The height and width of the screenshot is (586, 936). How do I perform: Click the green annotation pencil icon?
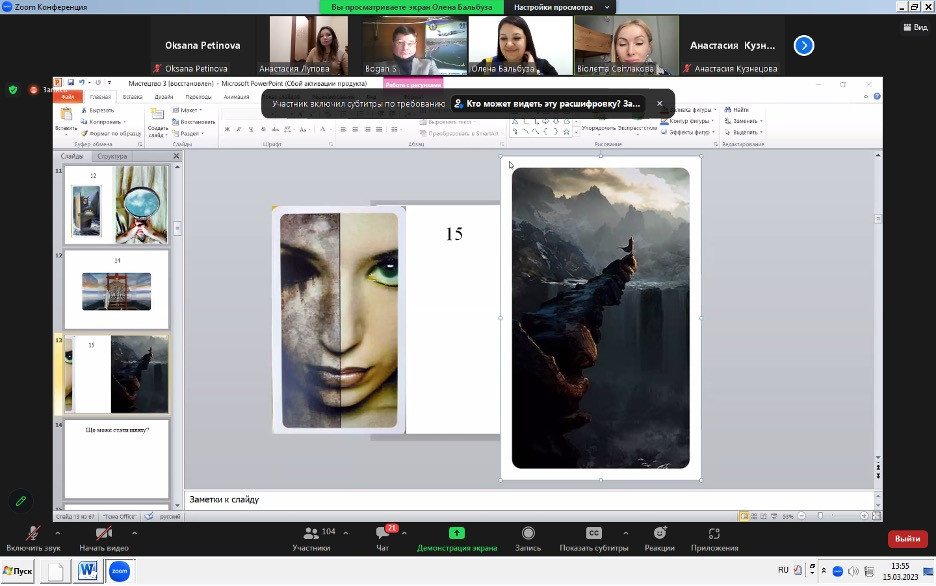[20, 500]
